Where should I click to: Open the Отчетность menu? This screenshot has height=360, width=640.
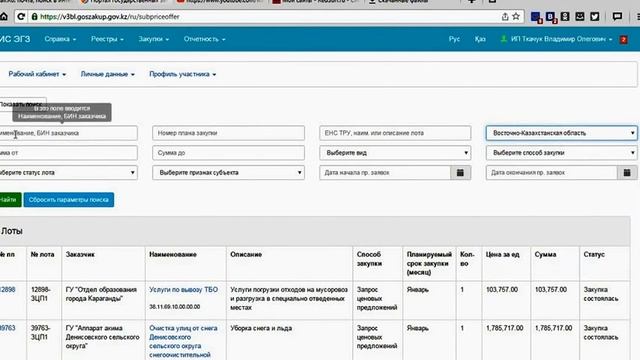click(204, 39)
